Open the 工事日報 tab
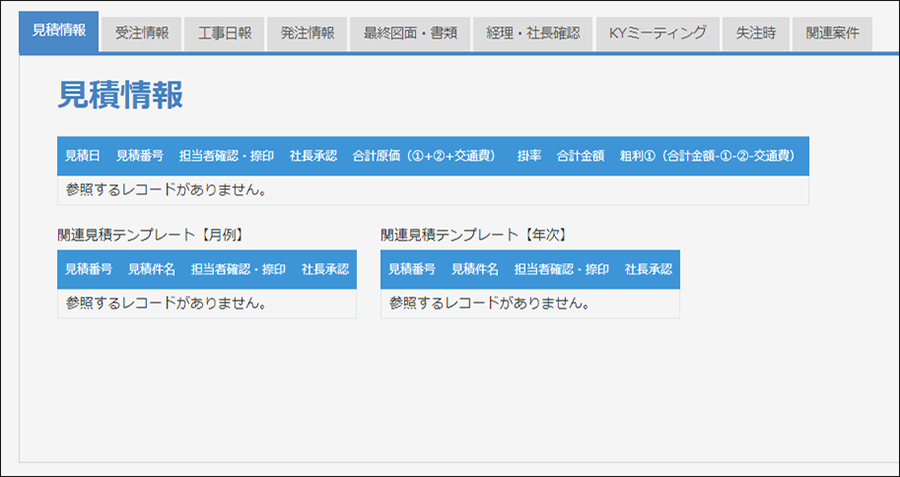This screenshot has height=477, width=900. pos(225,33)
